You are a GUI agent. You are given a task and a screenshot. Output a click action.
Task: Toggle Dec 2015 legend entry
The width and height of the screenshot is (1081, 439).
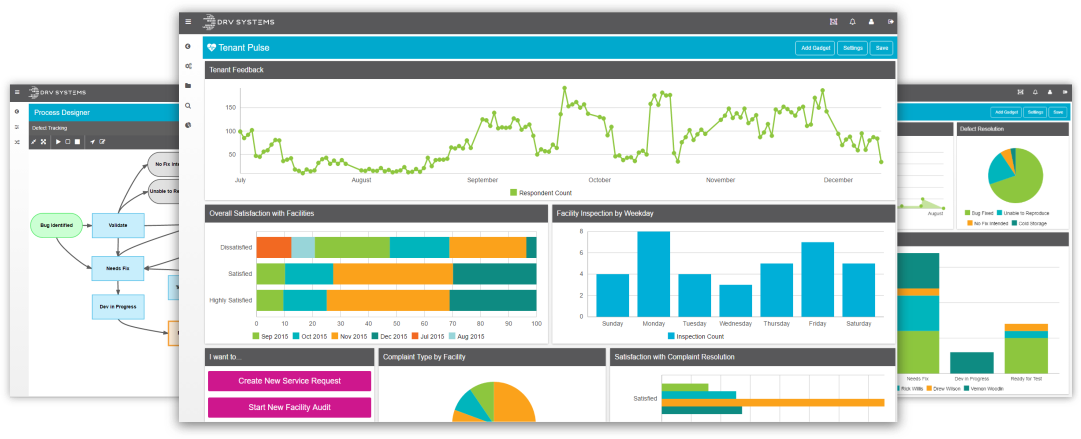[389, 336]
